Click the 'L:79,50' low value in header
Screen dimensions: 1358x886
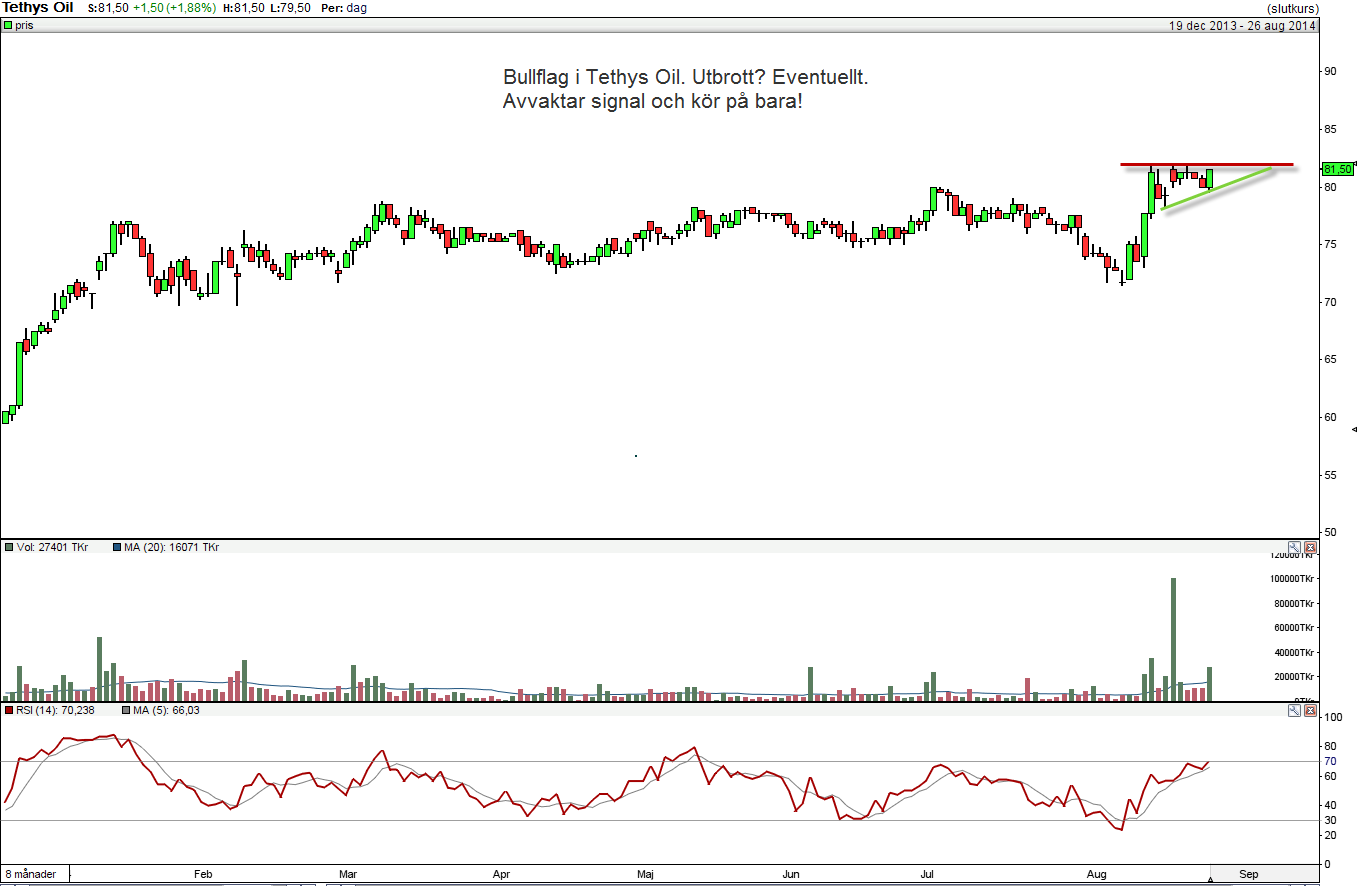point(291,8)
